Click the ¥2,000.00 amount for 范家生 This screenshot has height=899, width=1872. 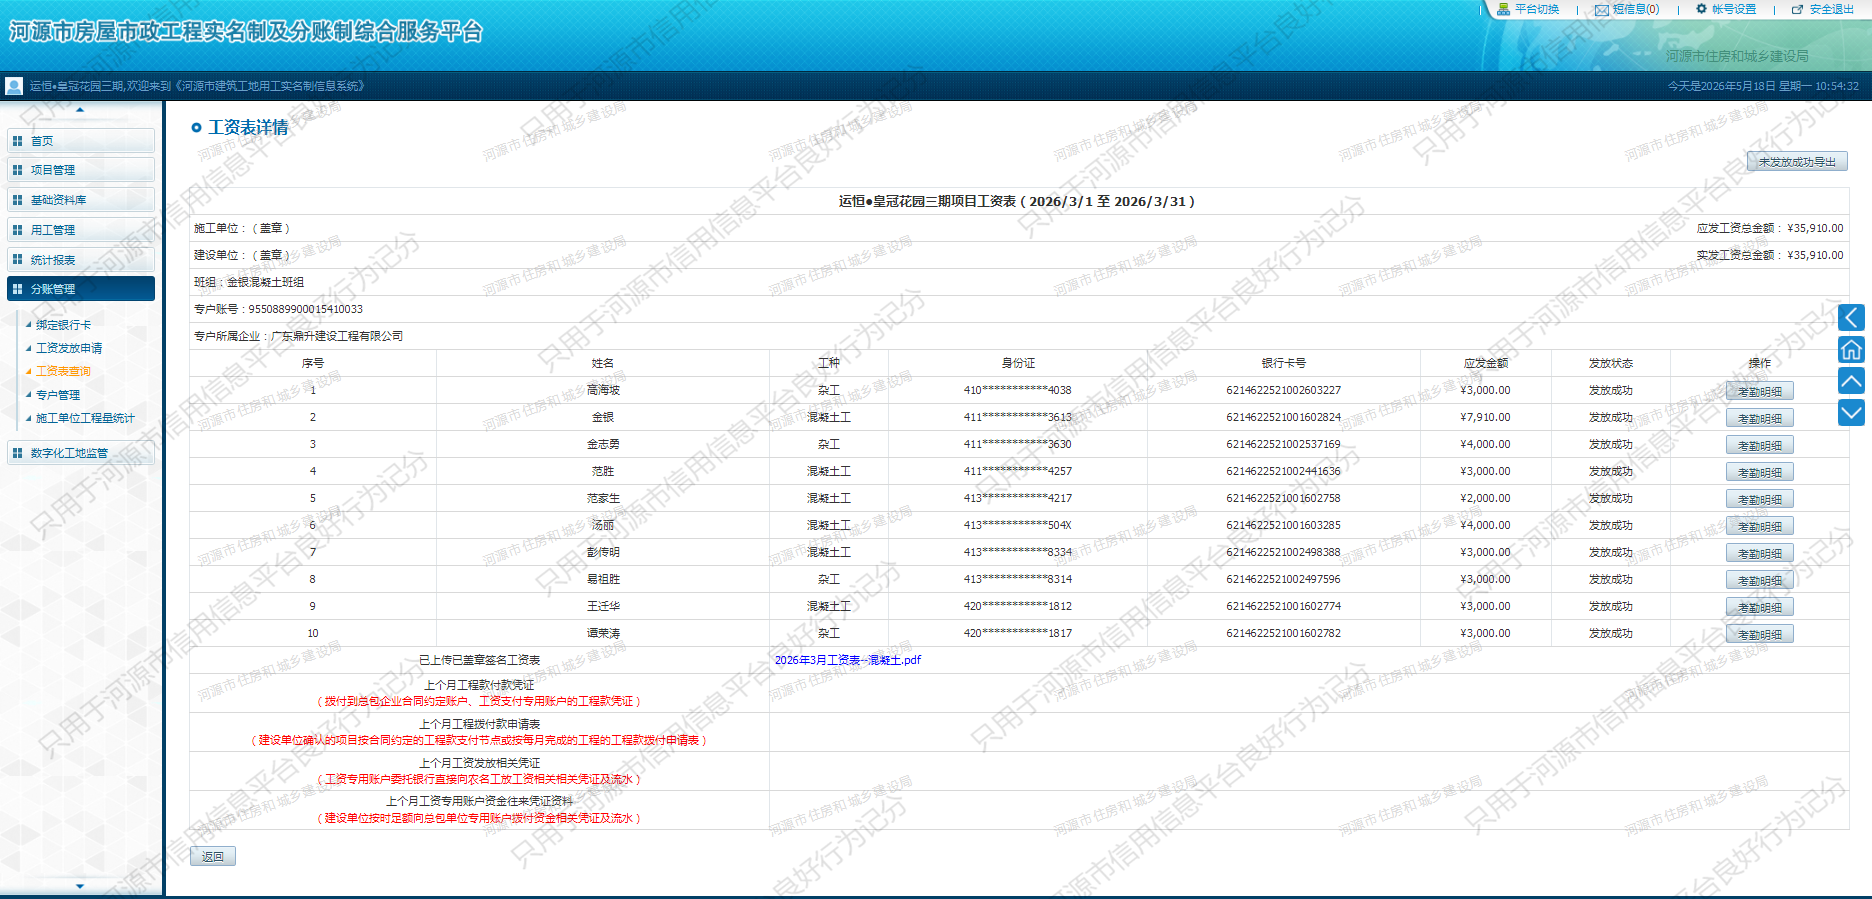1485,498
